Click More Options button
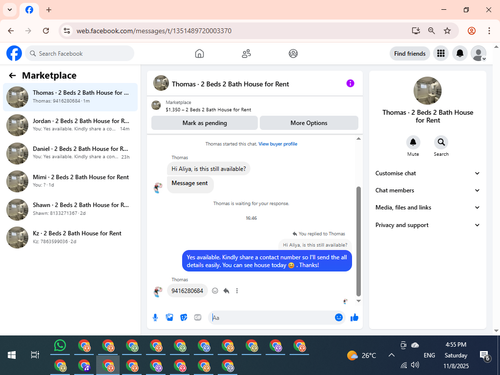This screenshot has height=375, width=500. coord(309,123)
